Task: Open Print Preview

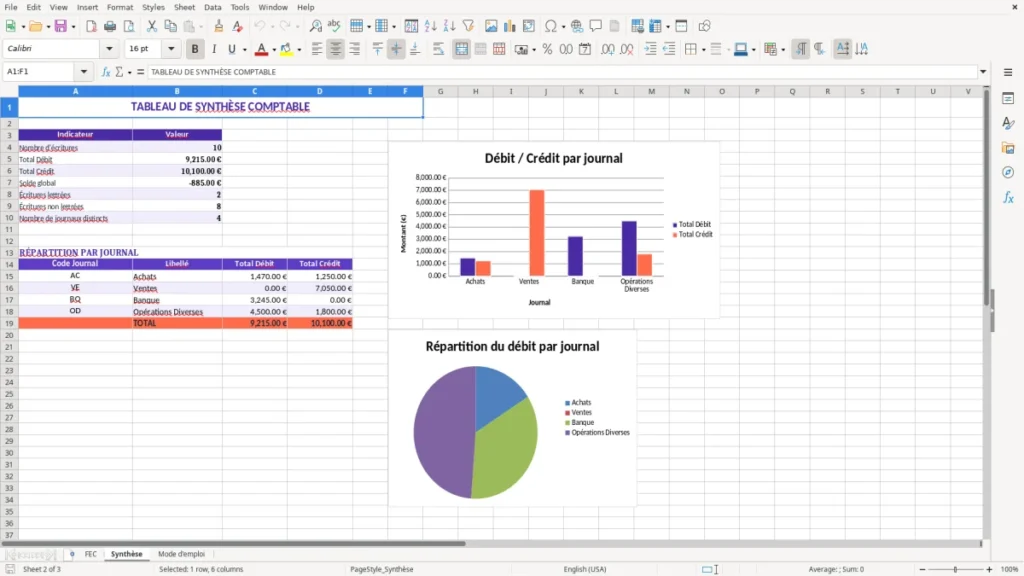Action: (129, 26)
